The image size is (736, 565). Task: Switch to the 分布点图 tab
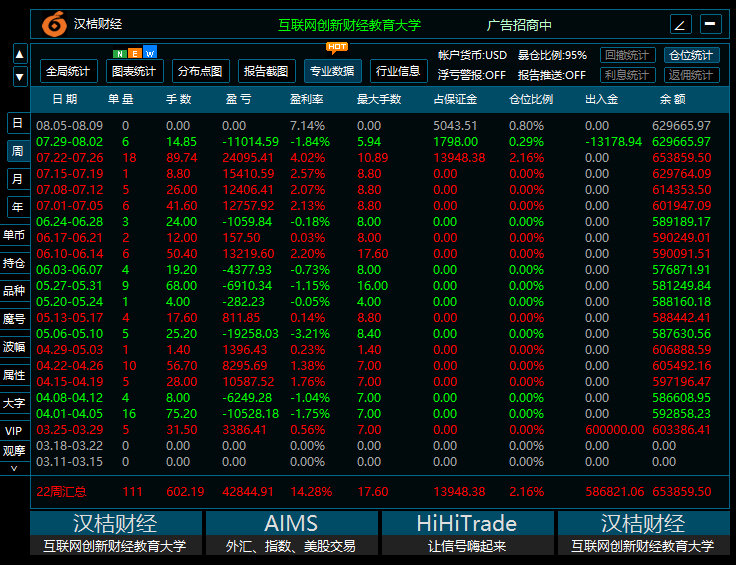[x=200, y=71]
